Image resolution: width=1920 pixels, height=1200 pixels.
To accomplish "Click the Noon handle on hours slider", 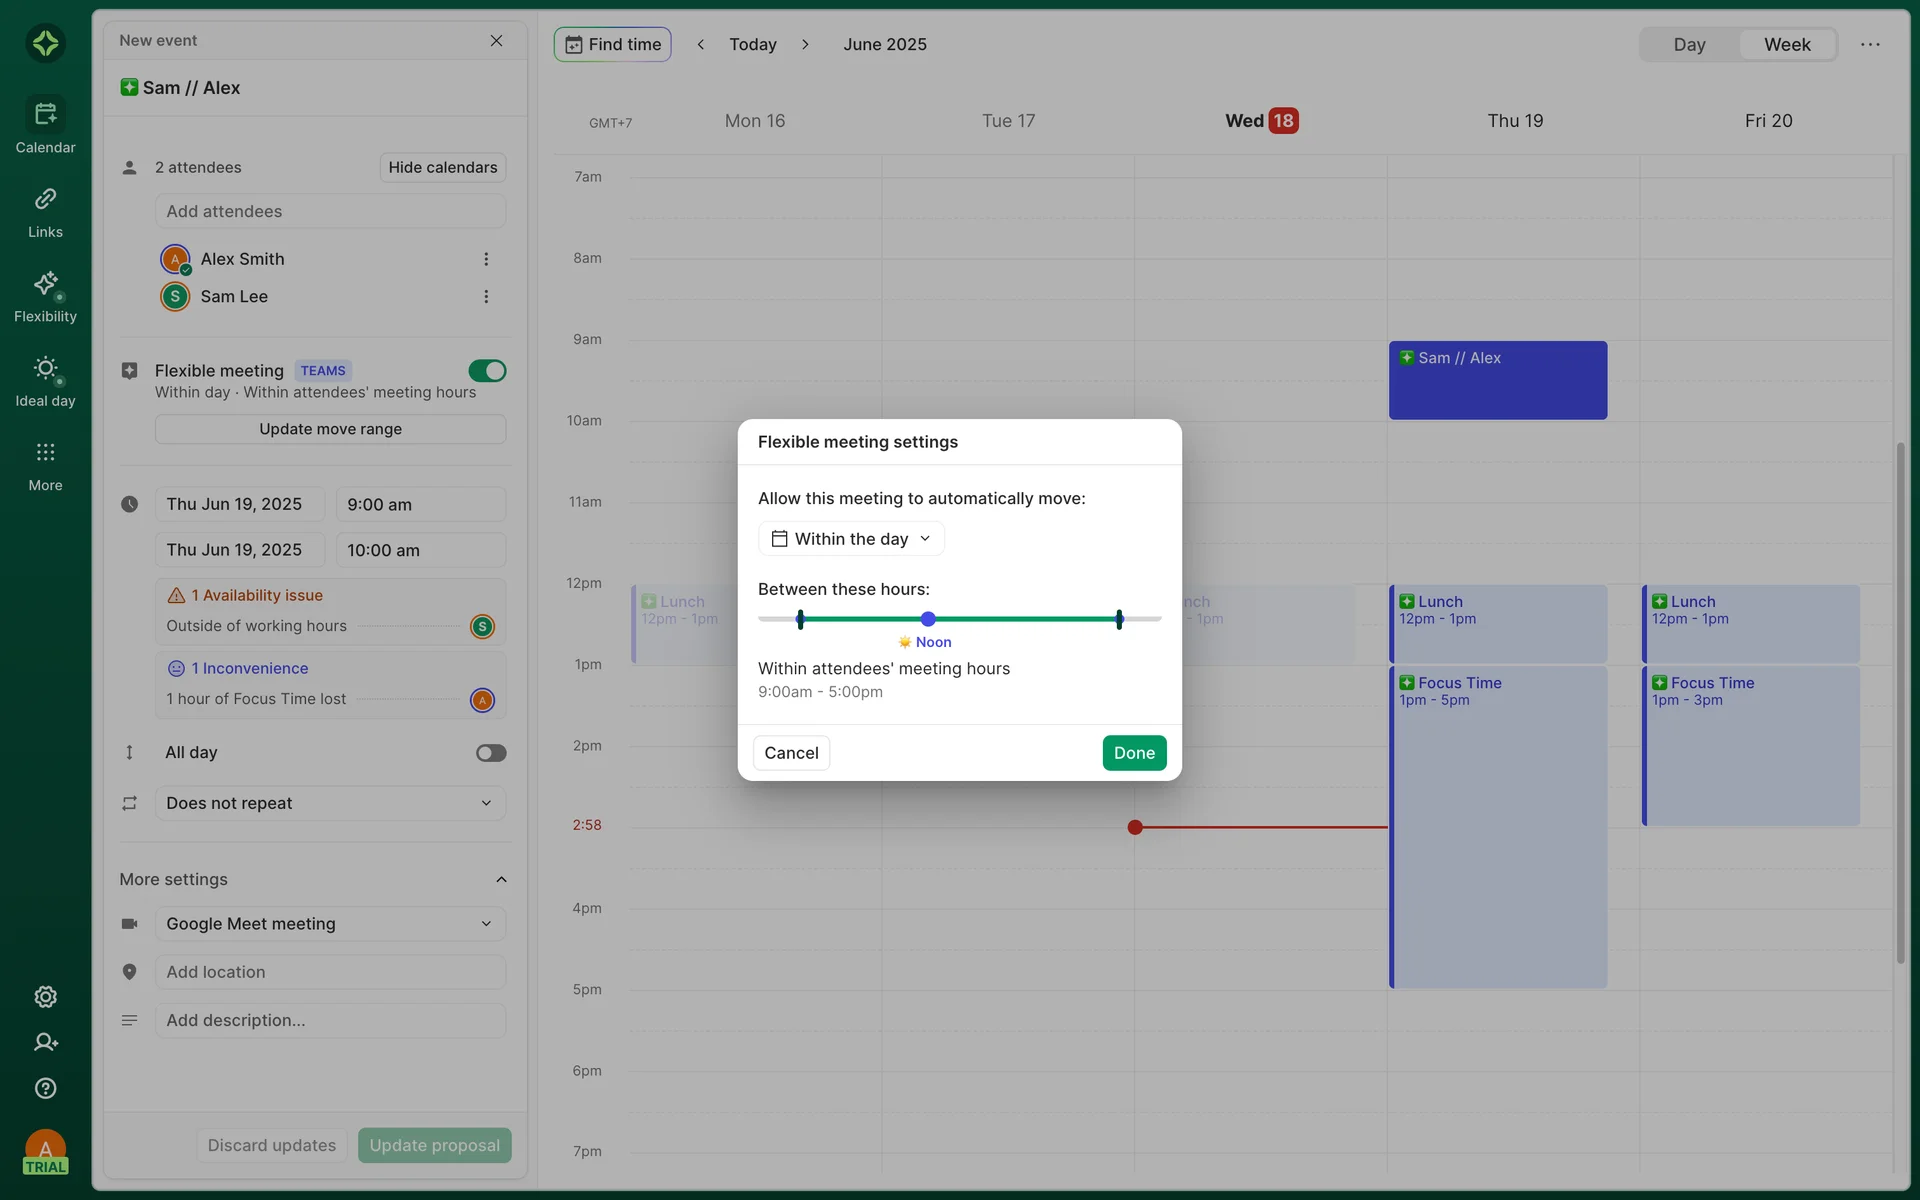I will tap(928, 619).
